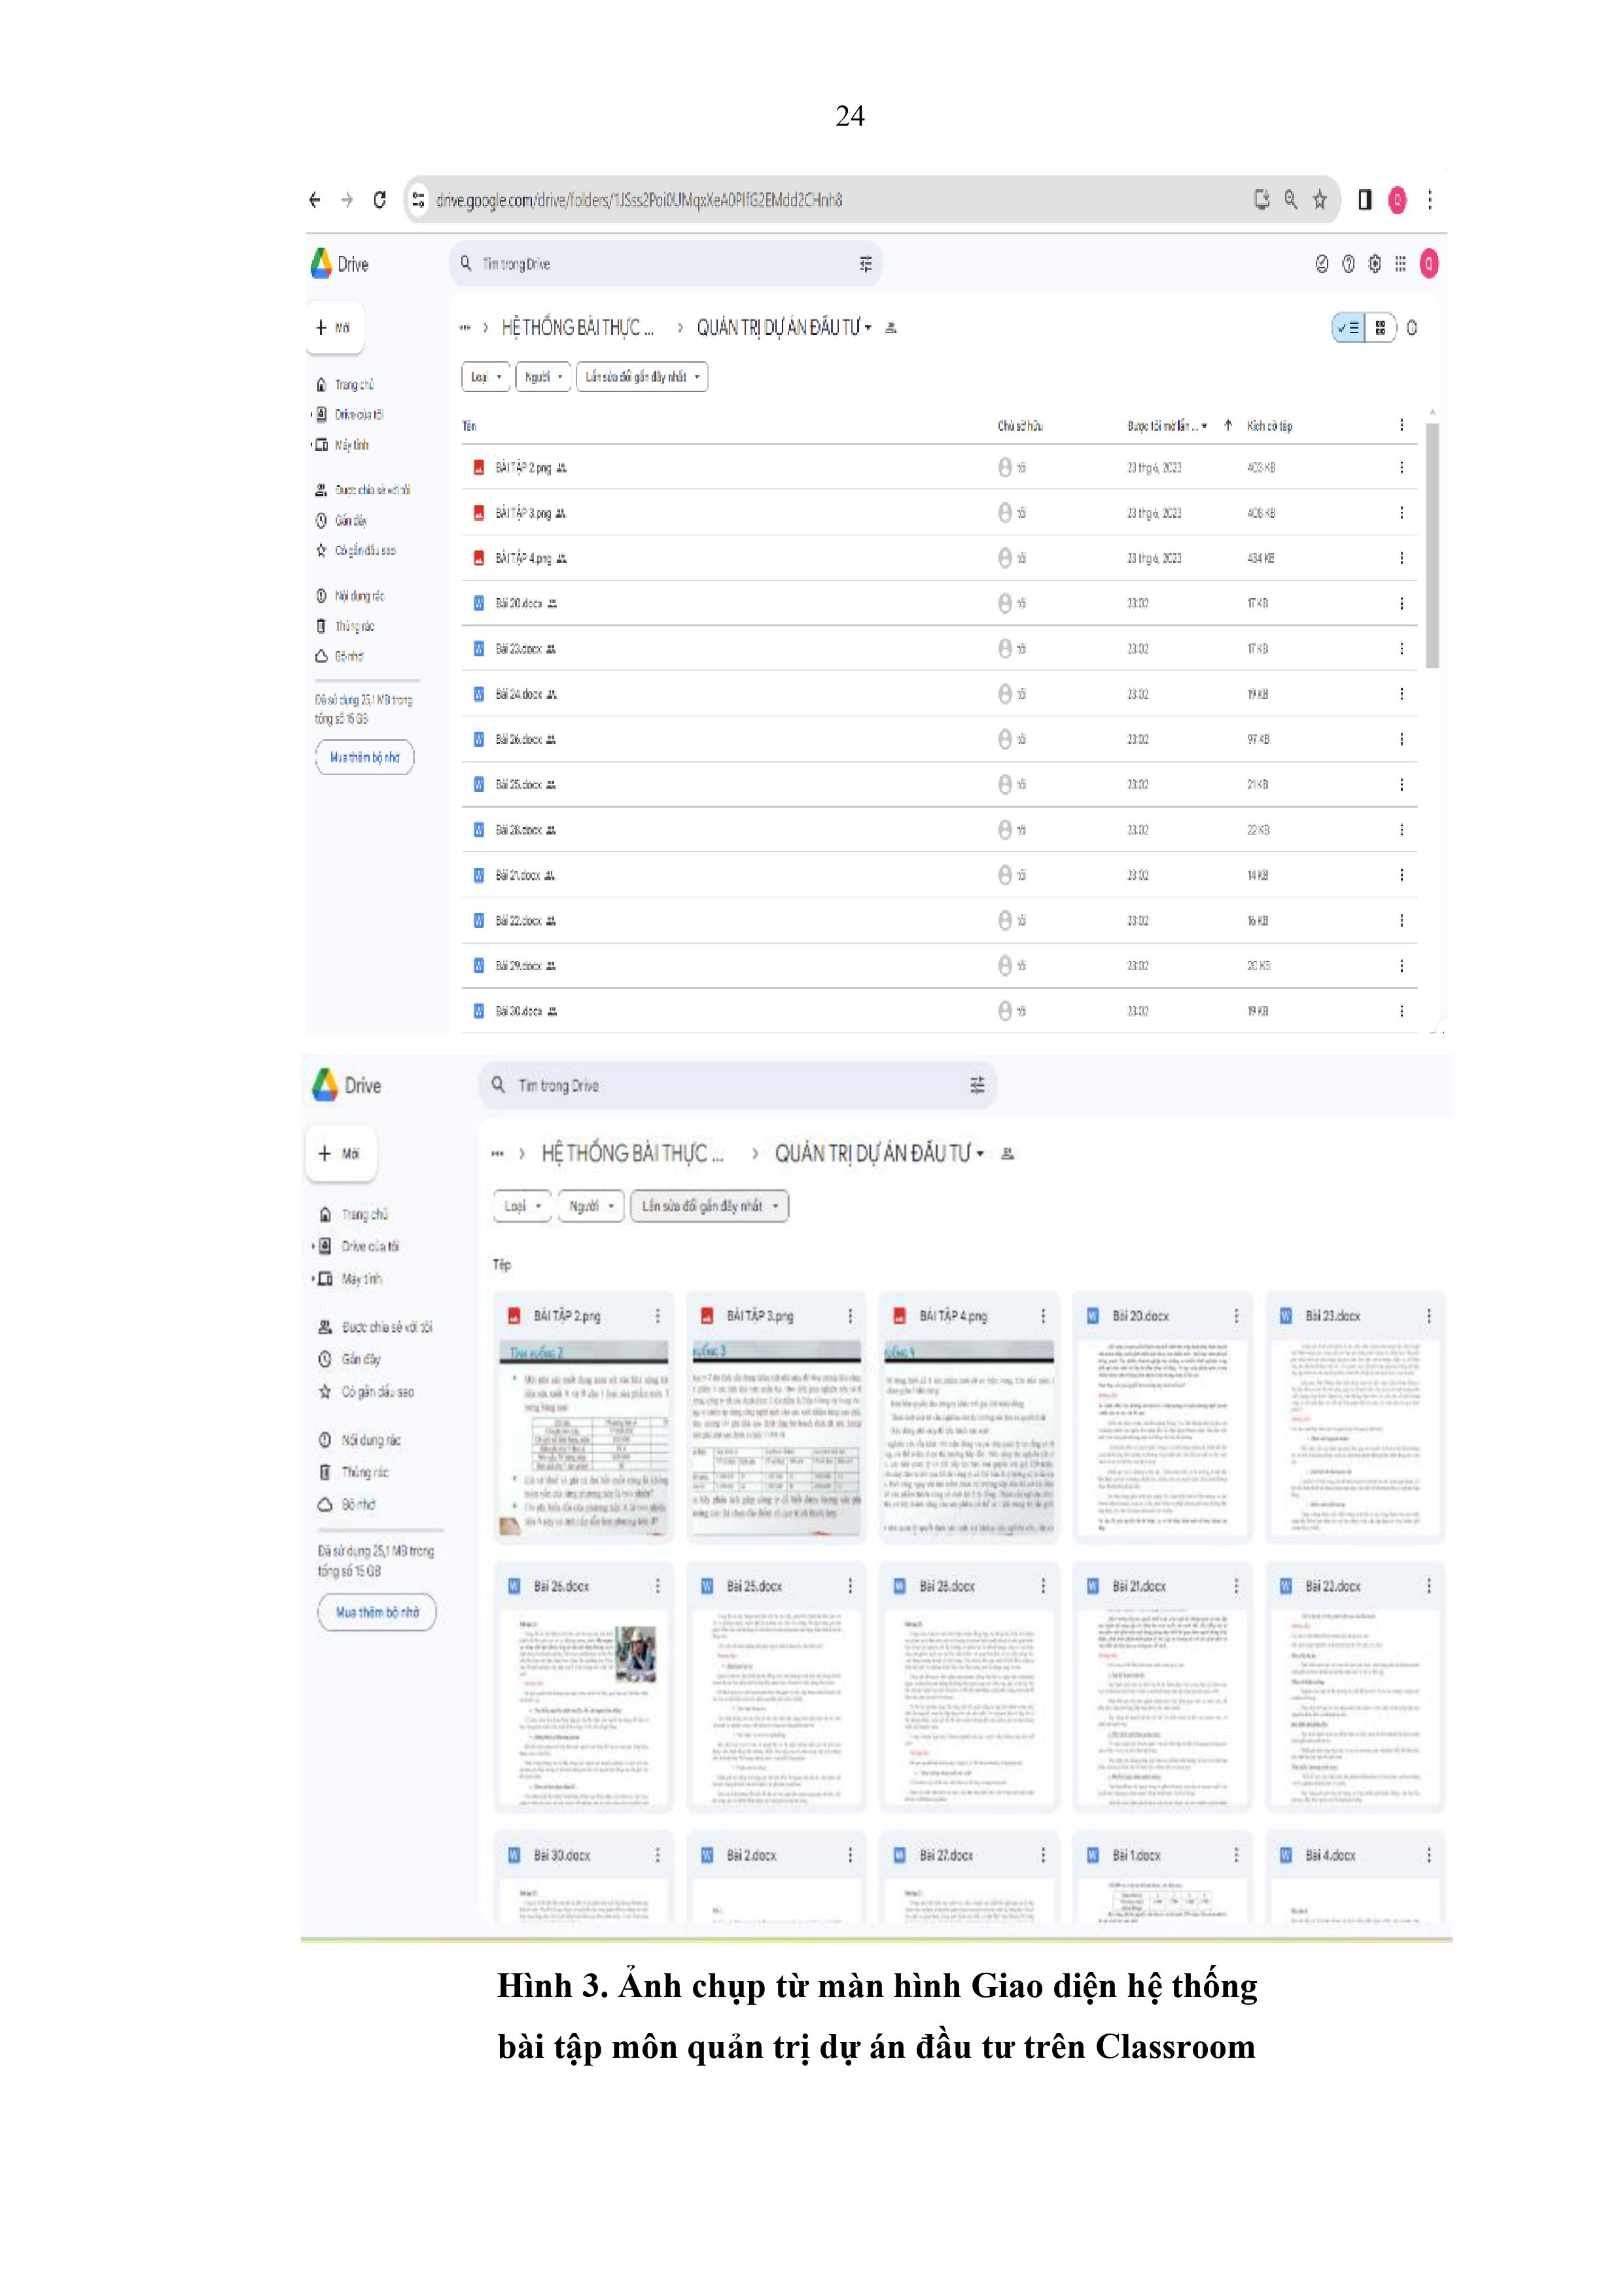Click the storage usage bar in grid-view sidebar
Image resolution: width=1624 pixels, height=2296 pixels.
(x=380, y=1530)
